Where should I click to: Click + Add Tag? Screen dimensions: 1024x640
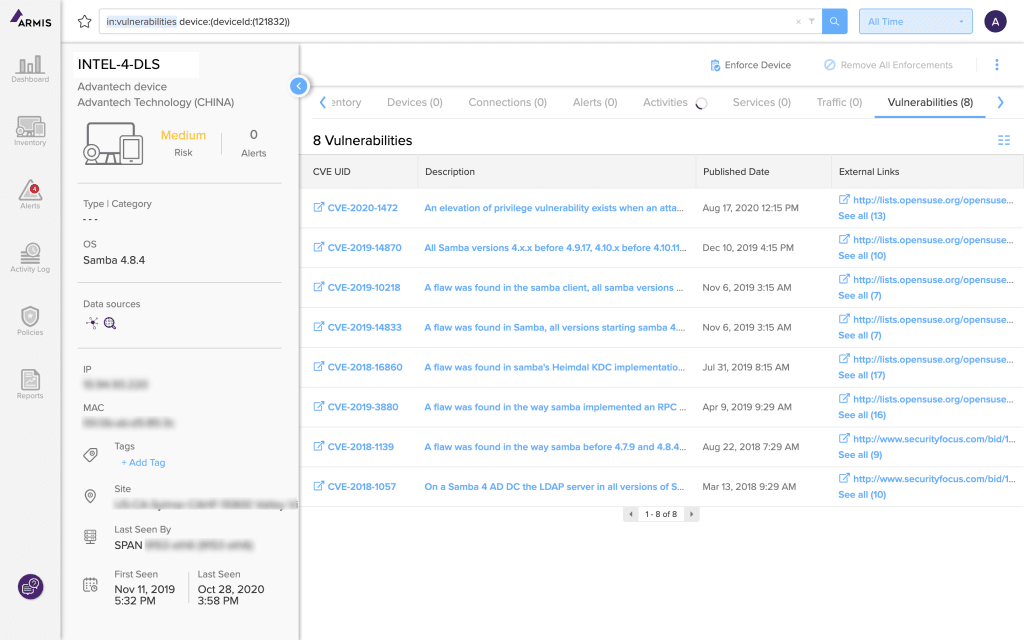pyautogui.click(x=143, y=462)
